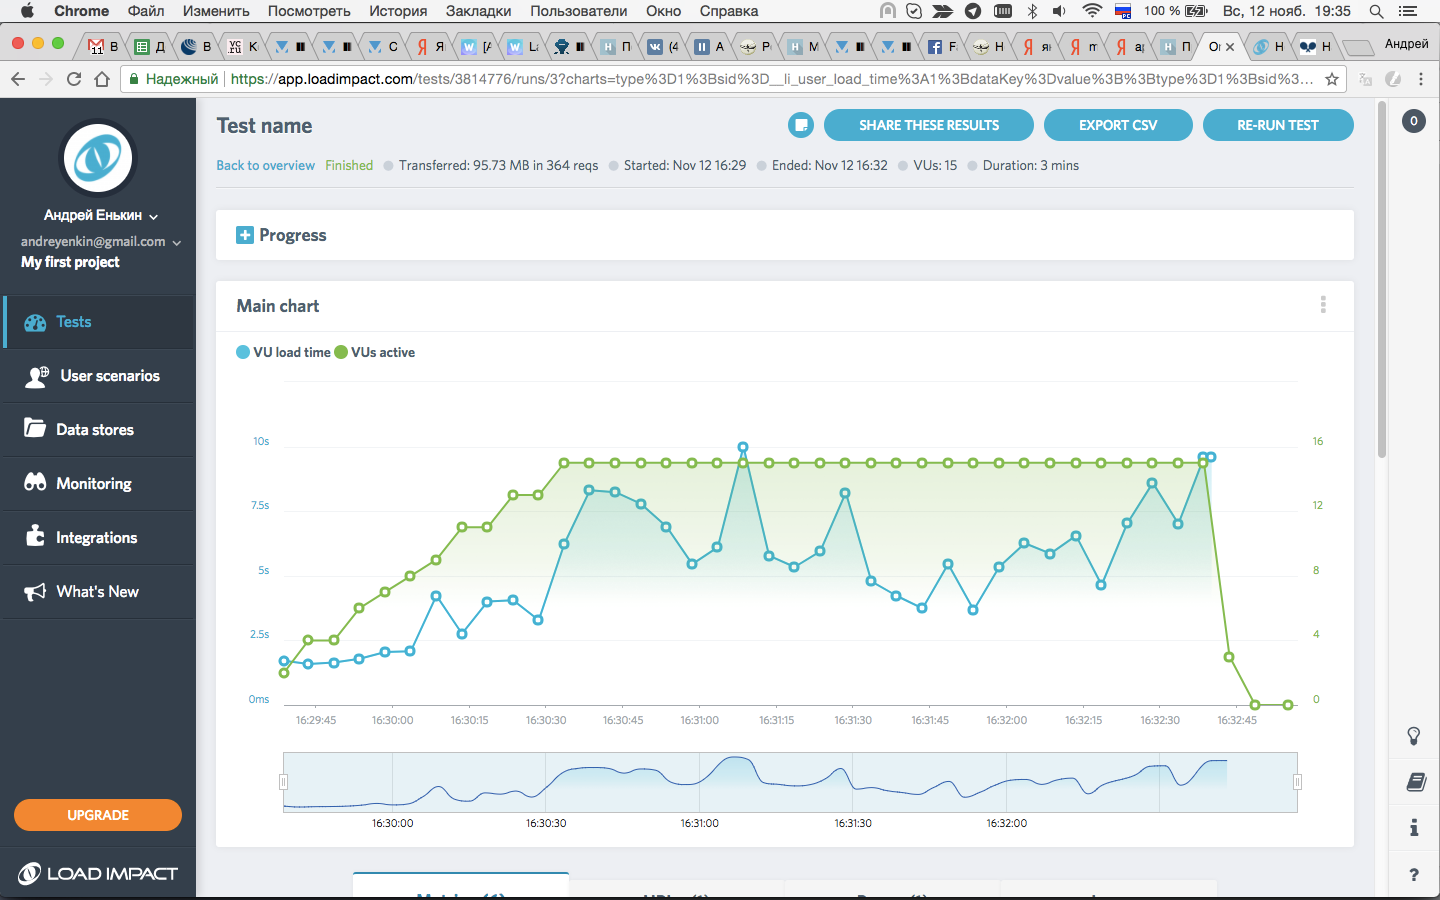Screen dimensions: 1440x900
Task: Toggle VUs active legend series
Action: tap(375, 352)
